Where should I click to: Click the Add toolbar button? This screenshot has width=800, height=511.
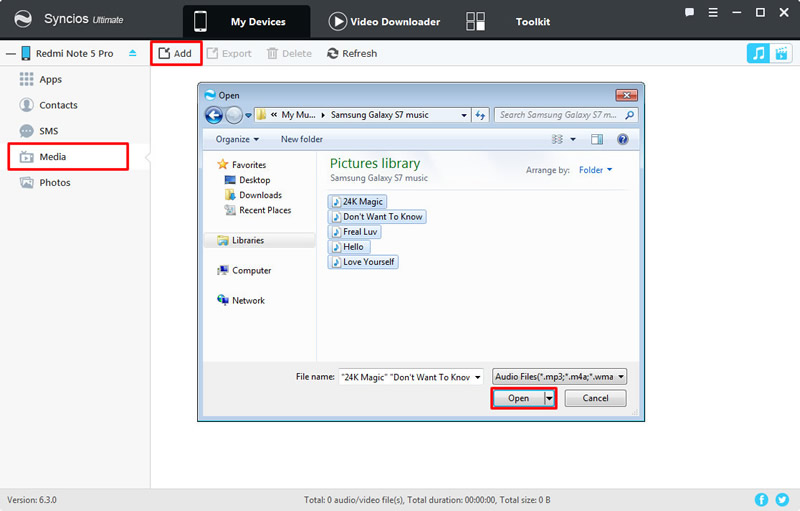tap(176, 53)
